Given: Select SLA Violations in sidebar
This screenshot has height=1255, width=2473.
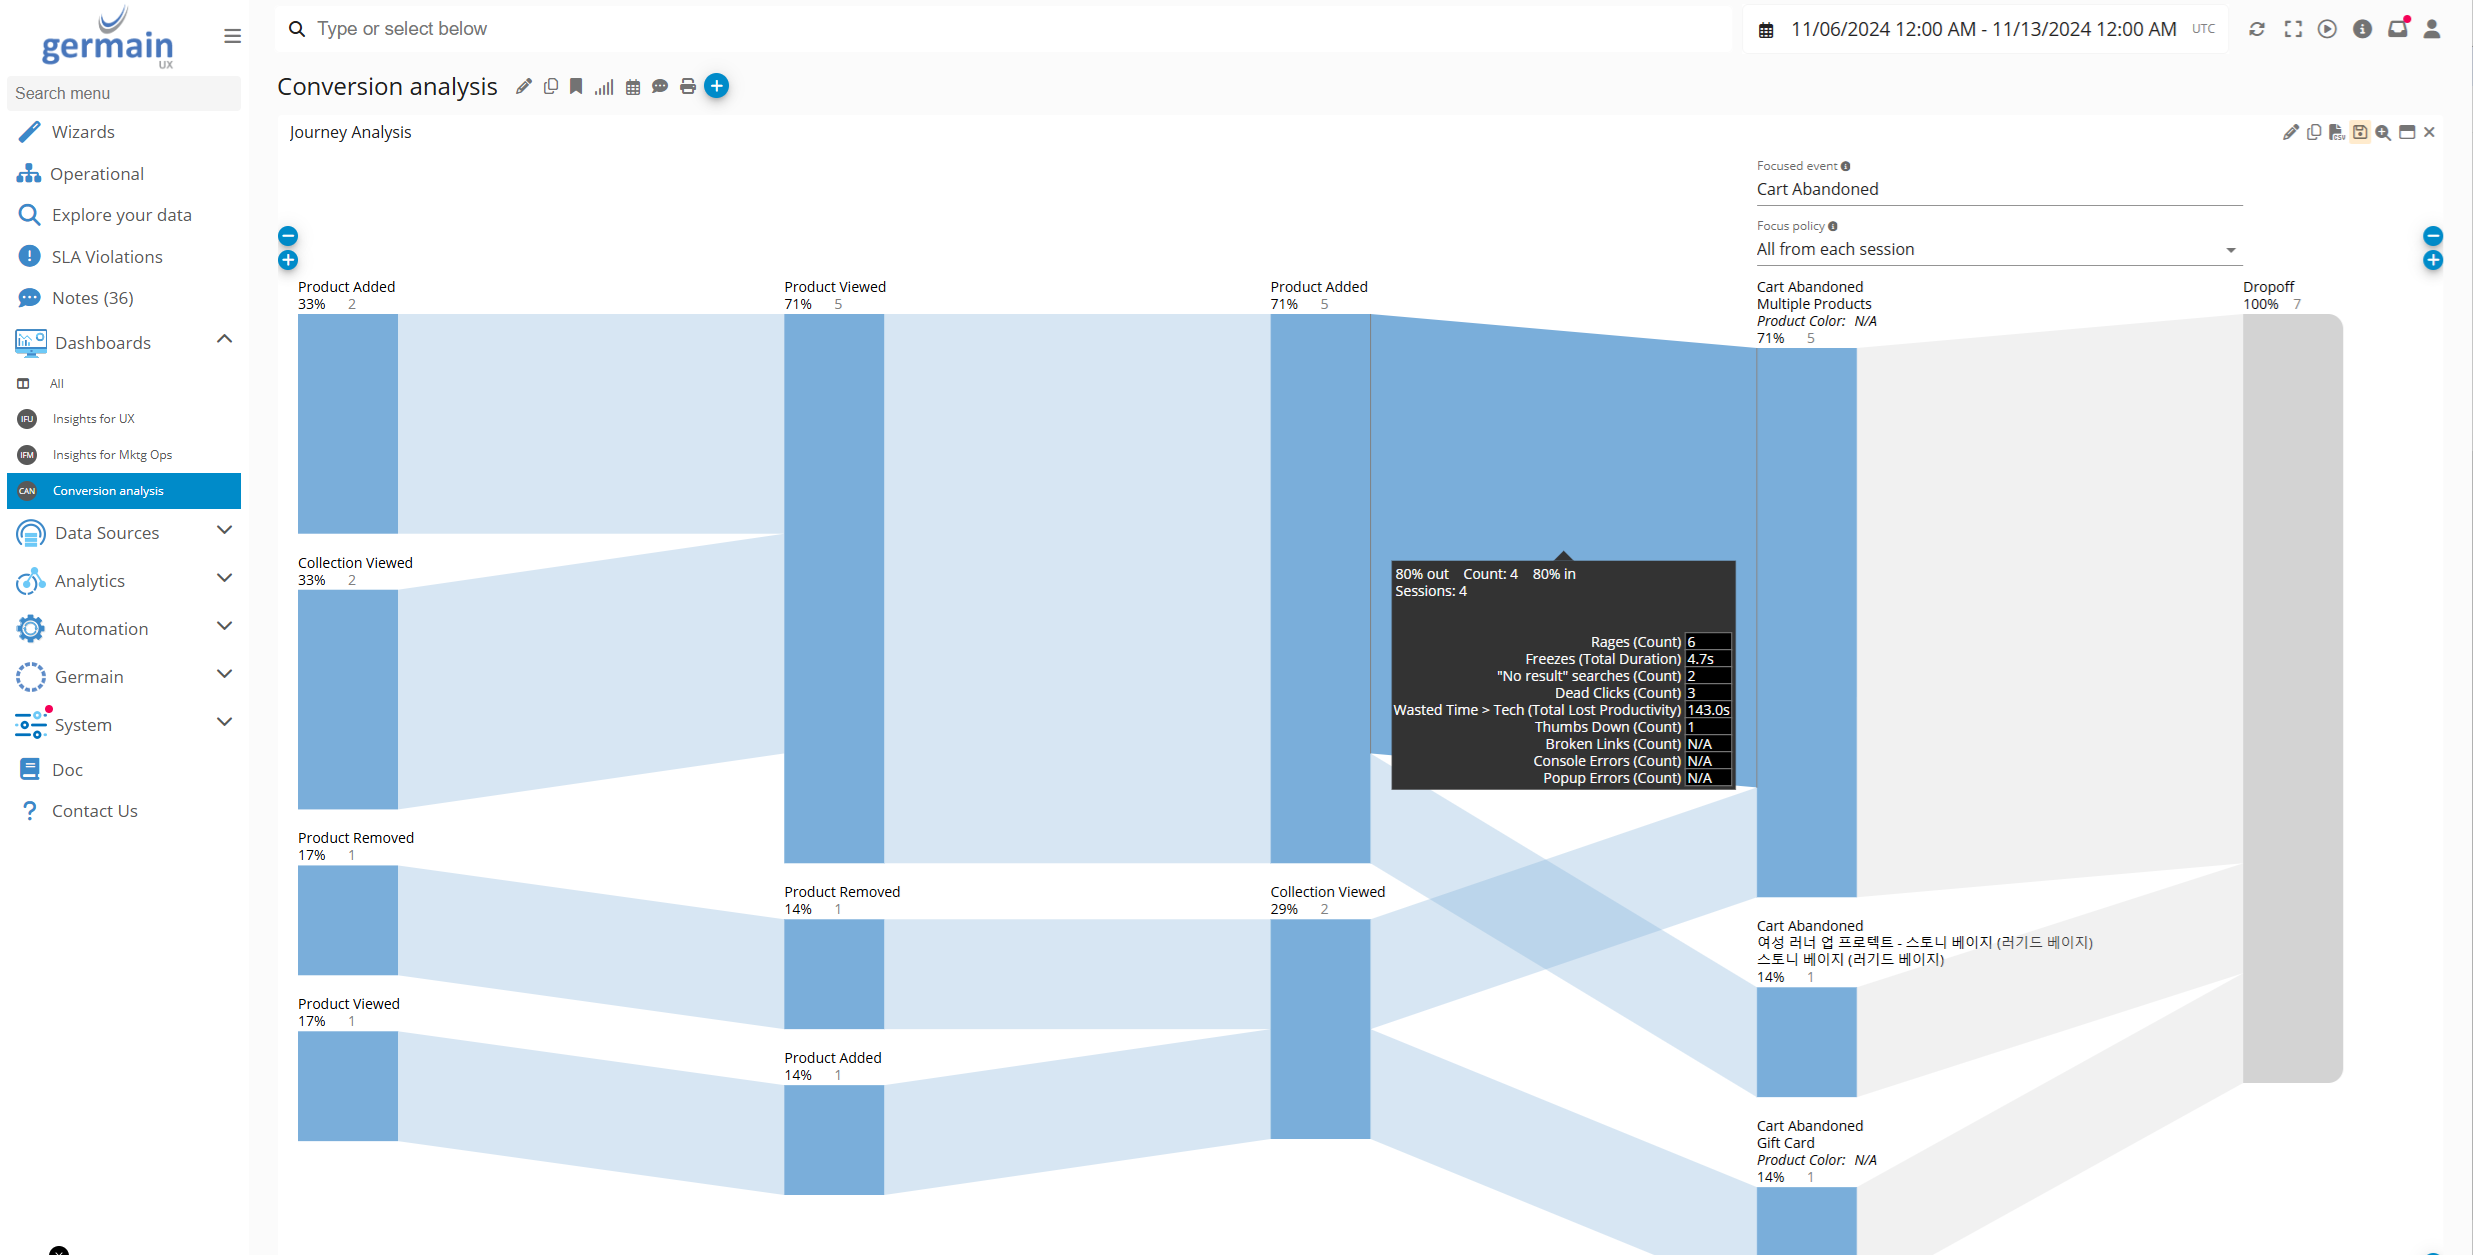Looking at the screenshot, I should tap(107, 257).
